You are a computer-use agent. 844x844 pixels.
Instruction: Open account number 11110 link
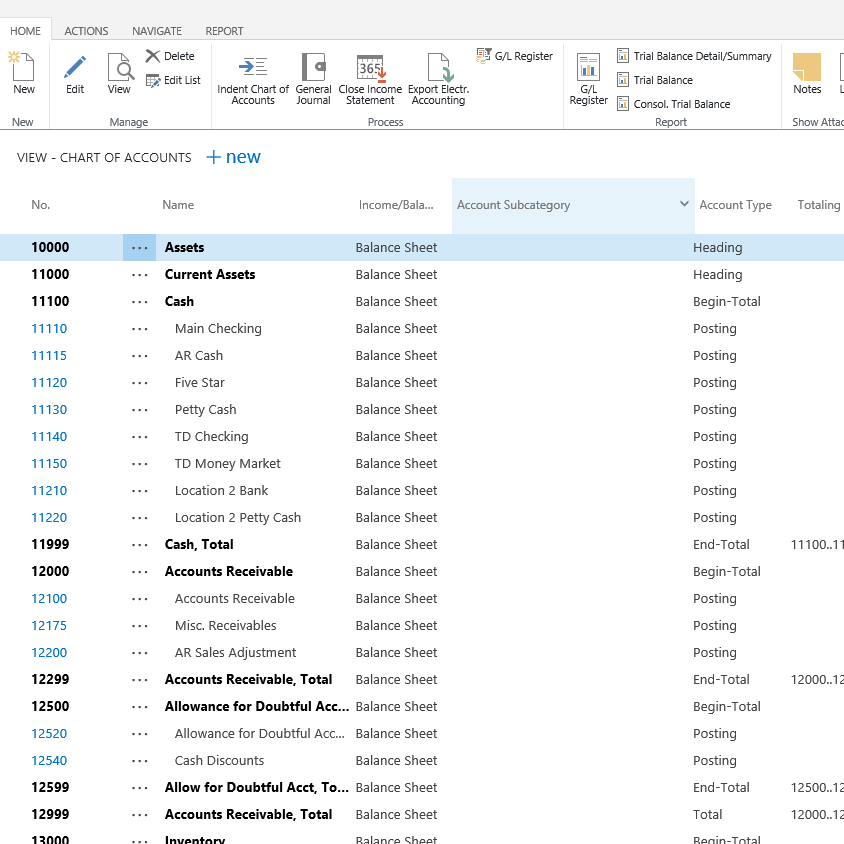tap(49, 329)
